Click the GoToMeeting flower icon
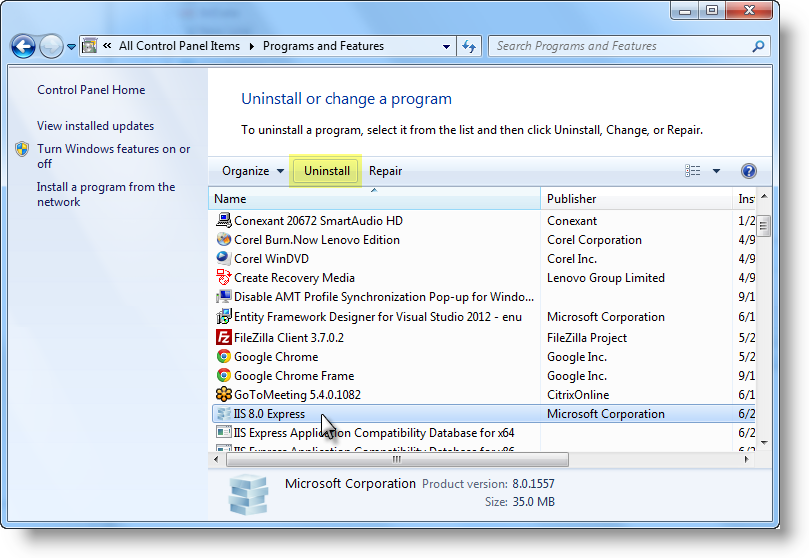 click(223, 395)
